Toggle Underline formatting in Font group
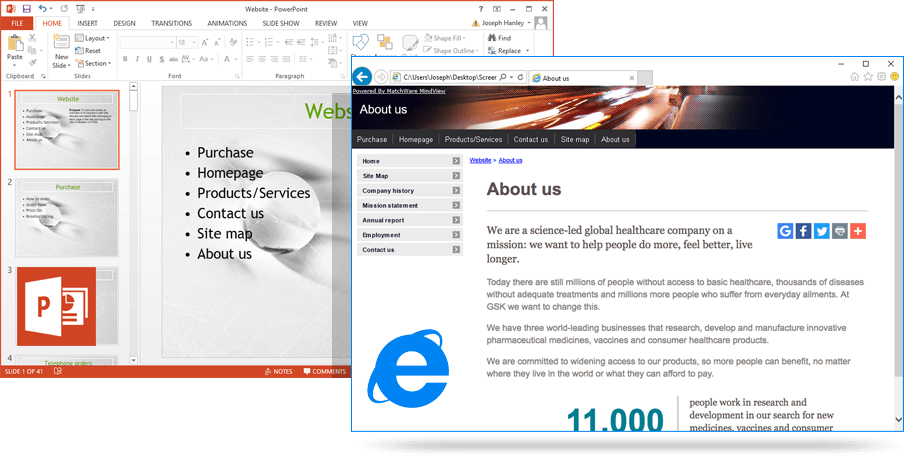The width and height of the screenshot is (910, 457). [x=149, y=59]
